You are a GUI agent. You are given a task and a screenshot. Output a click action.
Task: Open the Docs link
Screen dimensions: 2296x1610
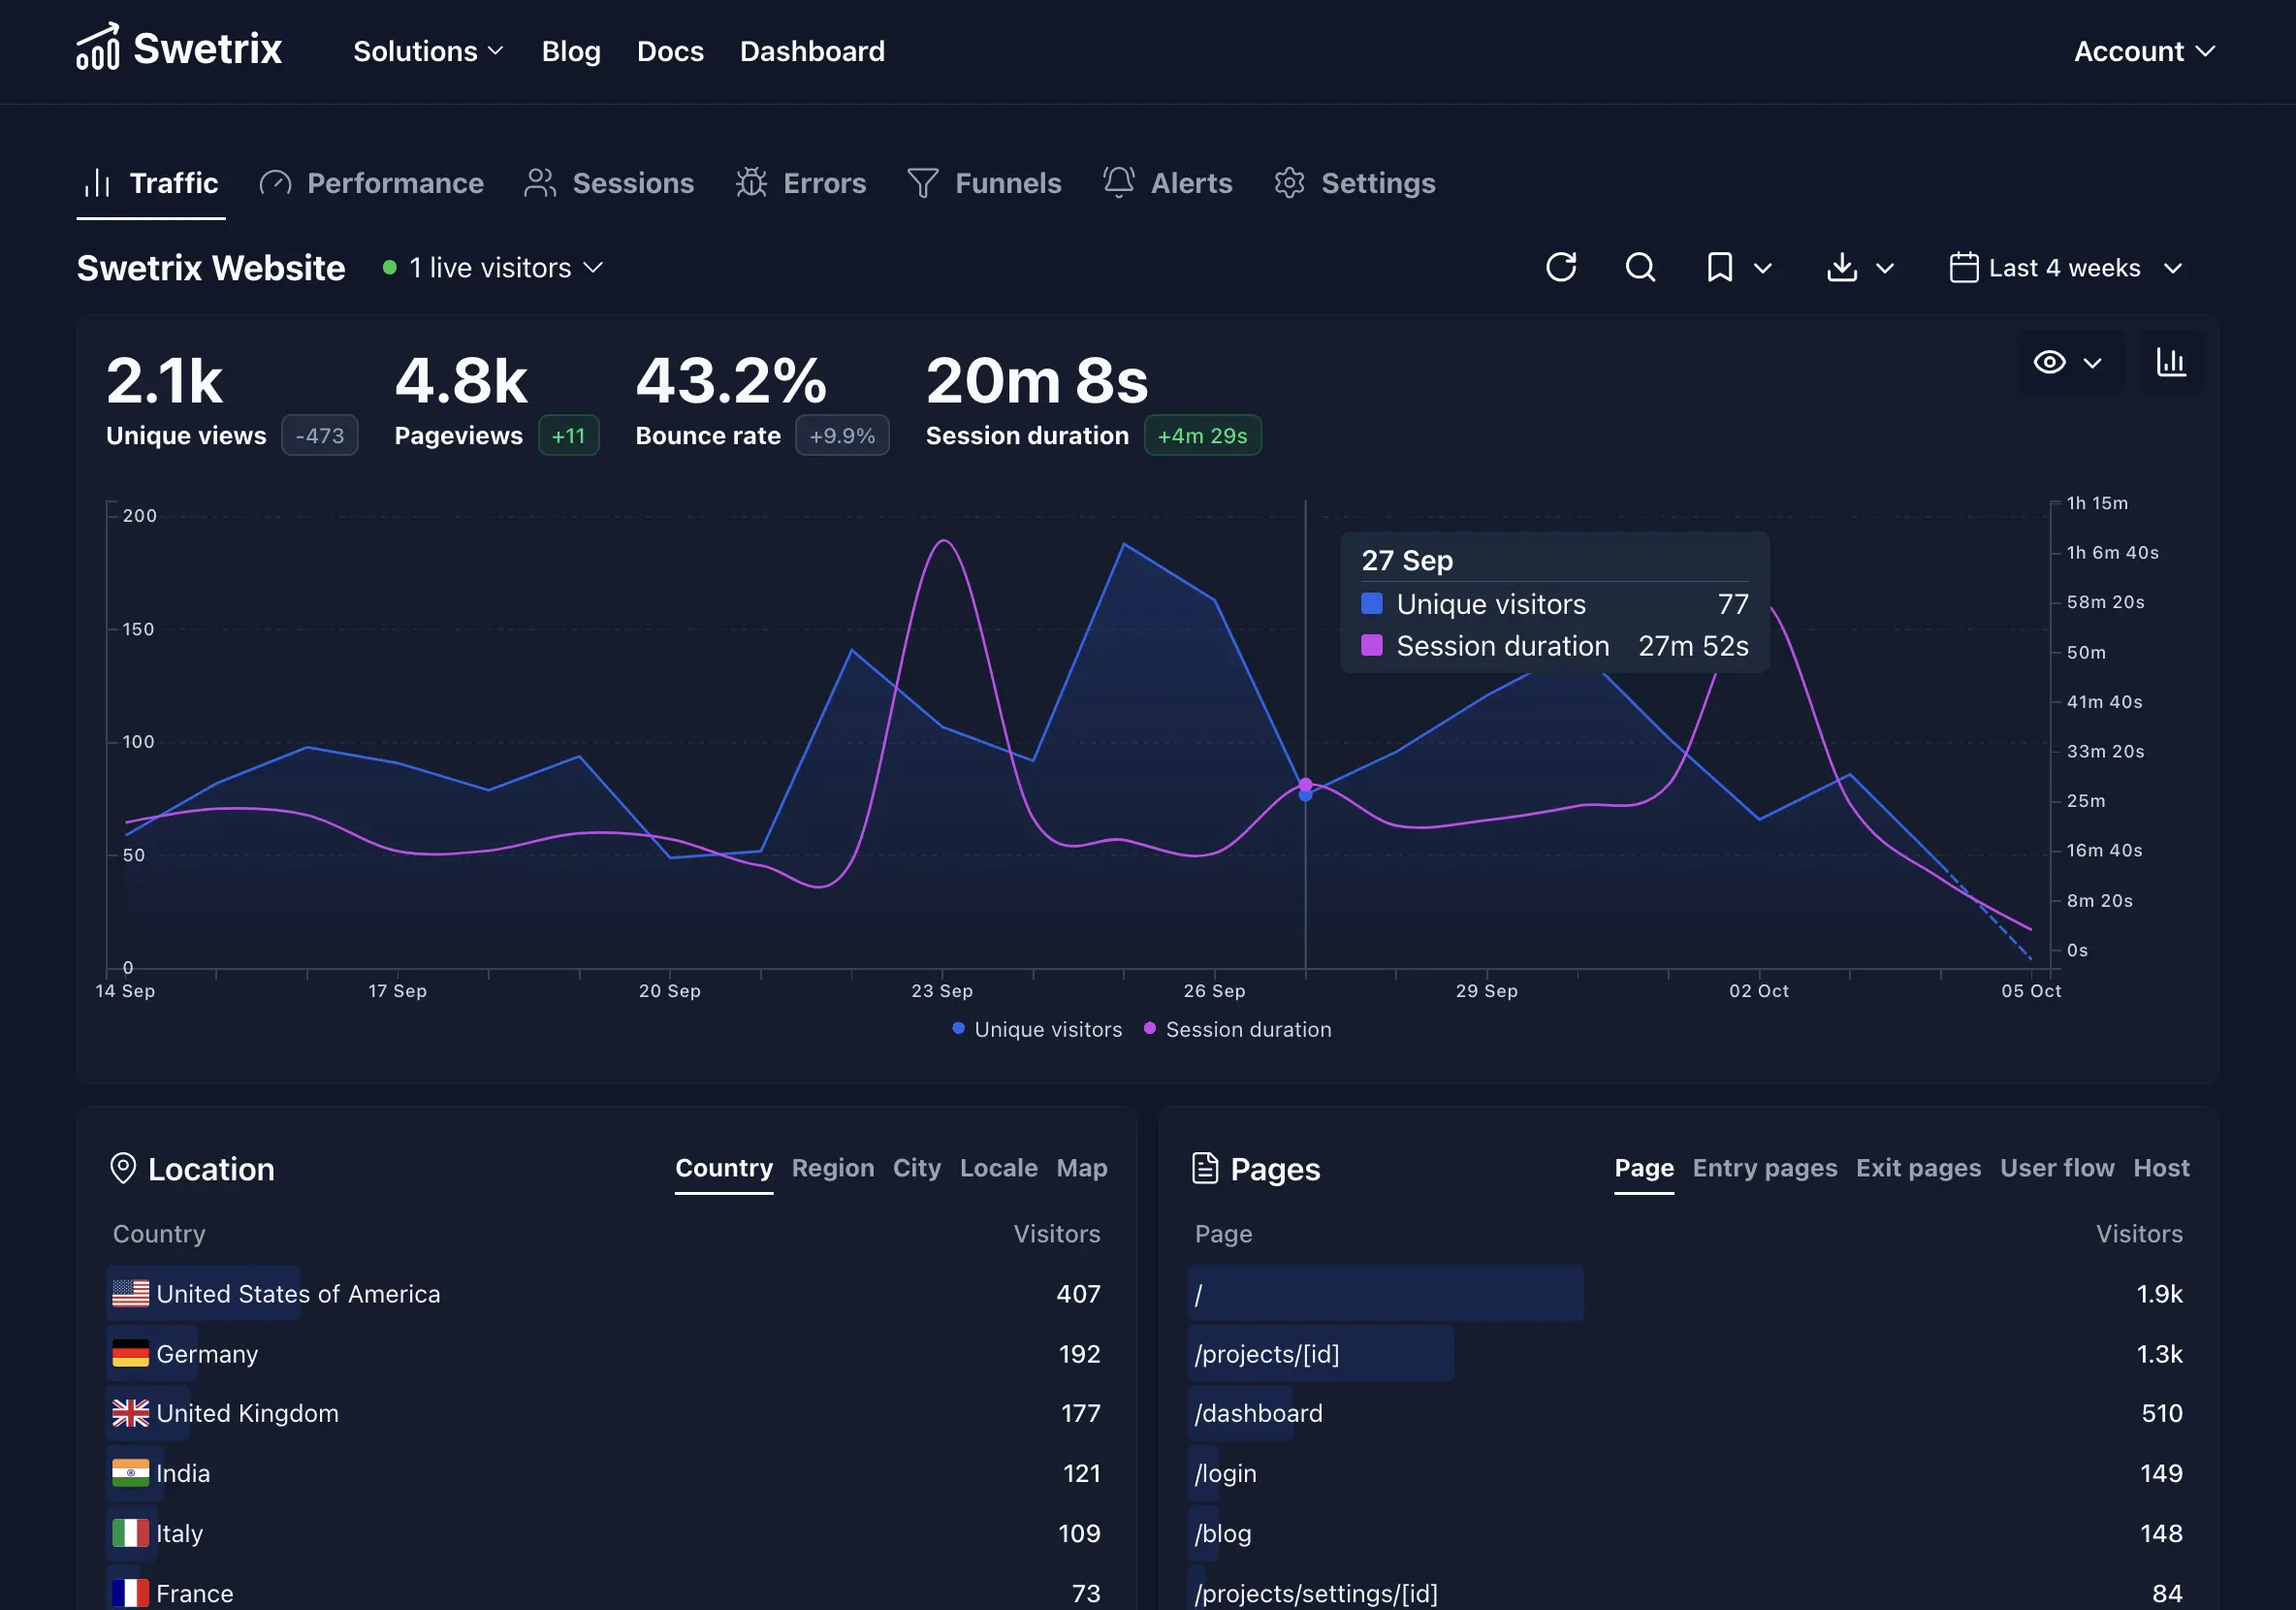tap(670, 51)
